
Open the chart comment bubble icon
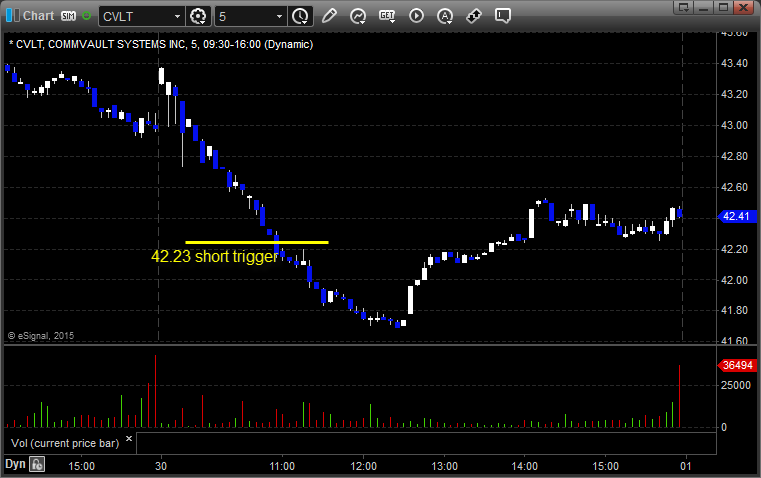pyautogui.click(x=502, y=16)
